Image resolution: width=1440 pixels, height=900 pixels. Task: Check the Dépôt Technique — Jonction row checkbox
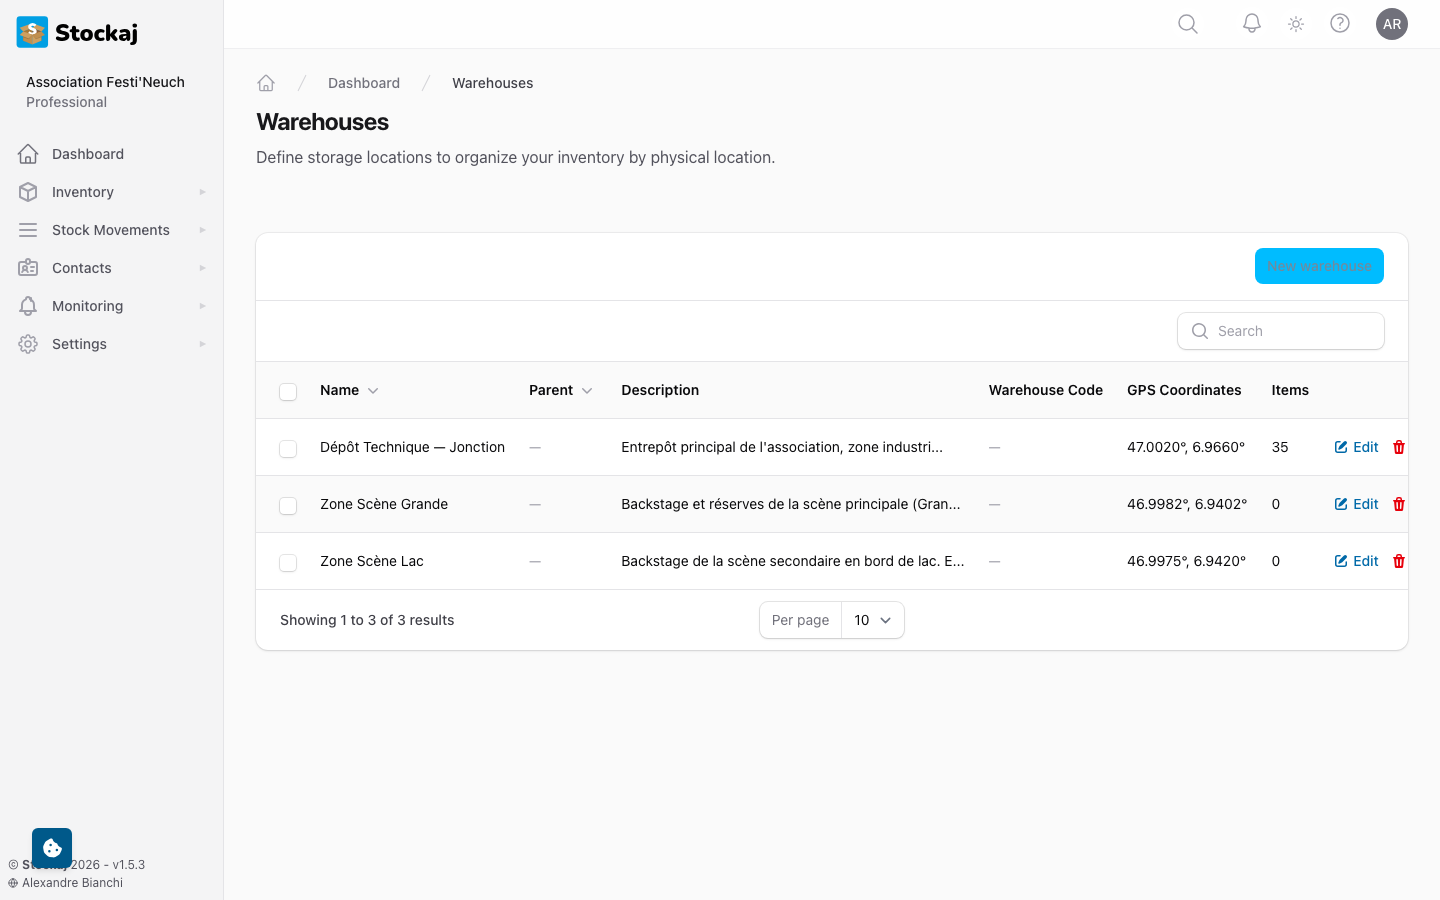tap(288, 449)
